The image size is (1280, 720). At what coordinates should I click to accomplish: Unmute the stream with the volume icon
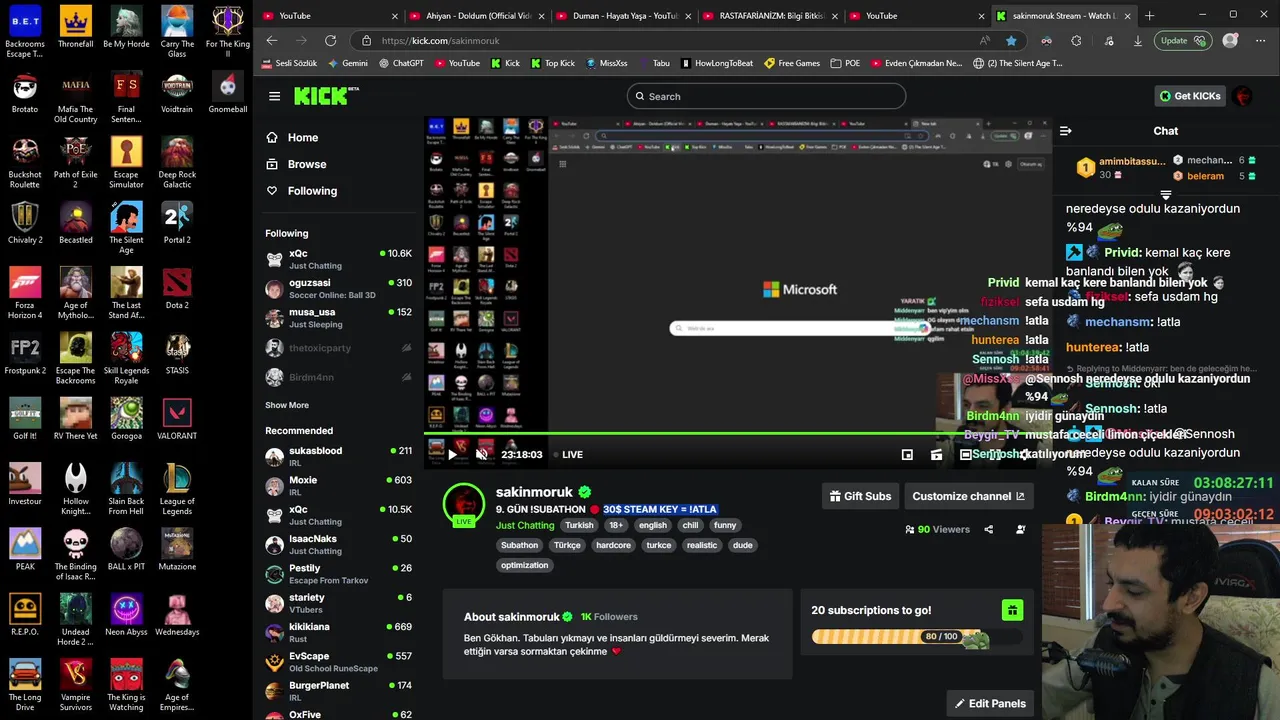481,454
